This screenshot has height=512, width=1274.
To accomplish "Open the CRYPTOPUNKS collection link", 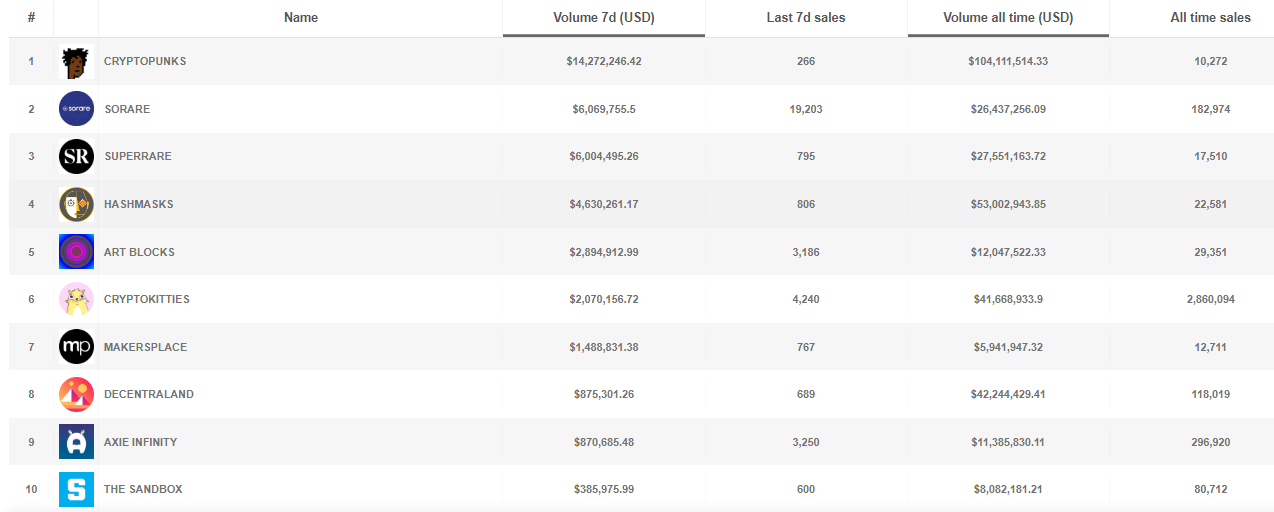I will [145, 62].
